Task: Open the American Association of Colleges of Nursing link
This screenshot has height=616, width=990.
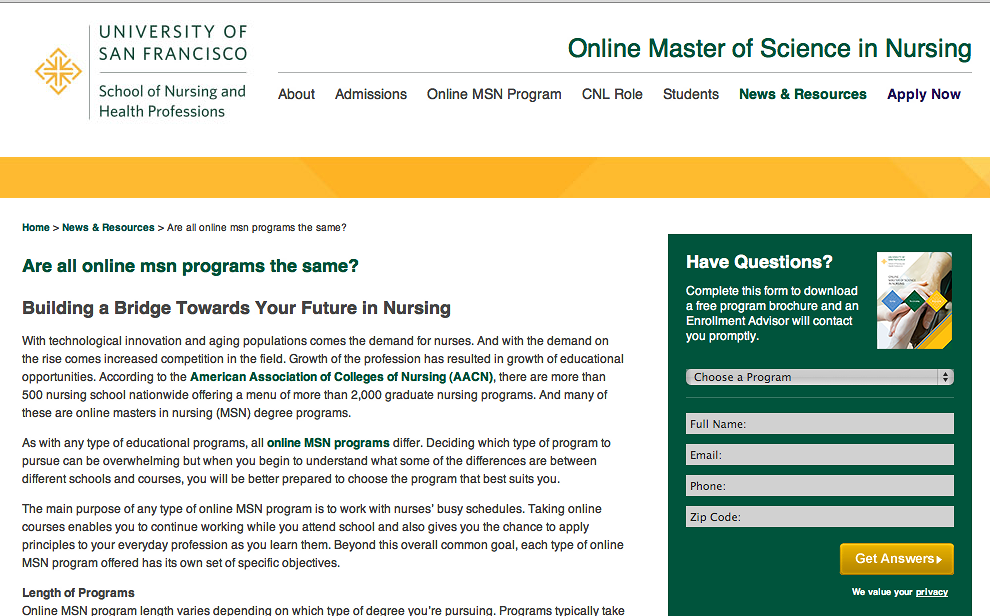Action: click(342, 377)
